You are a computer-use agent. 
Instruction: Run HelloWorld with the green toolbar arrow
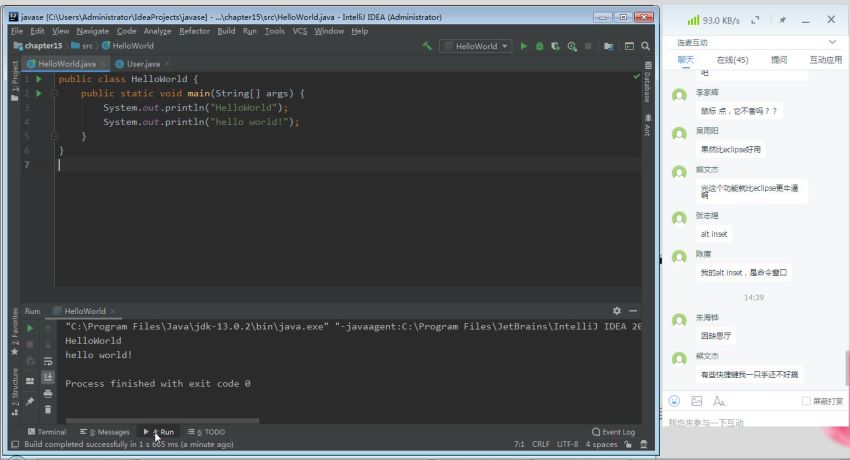(523, 46)
